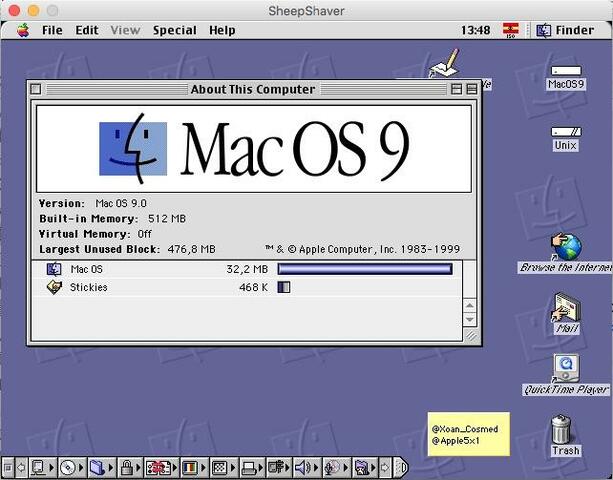613x480 pixels.
Task: Click the Stickies memory usage bar
Action: [284, 287]
